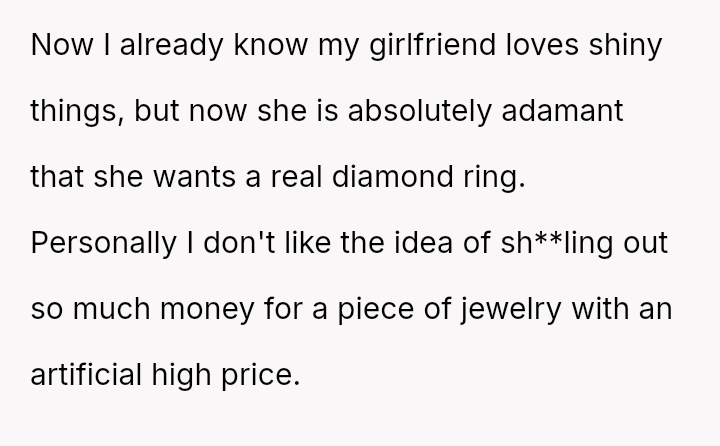Click the word "adamant"

[x=562, y=111]
